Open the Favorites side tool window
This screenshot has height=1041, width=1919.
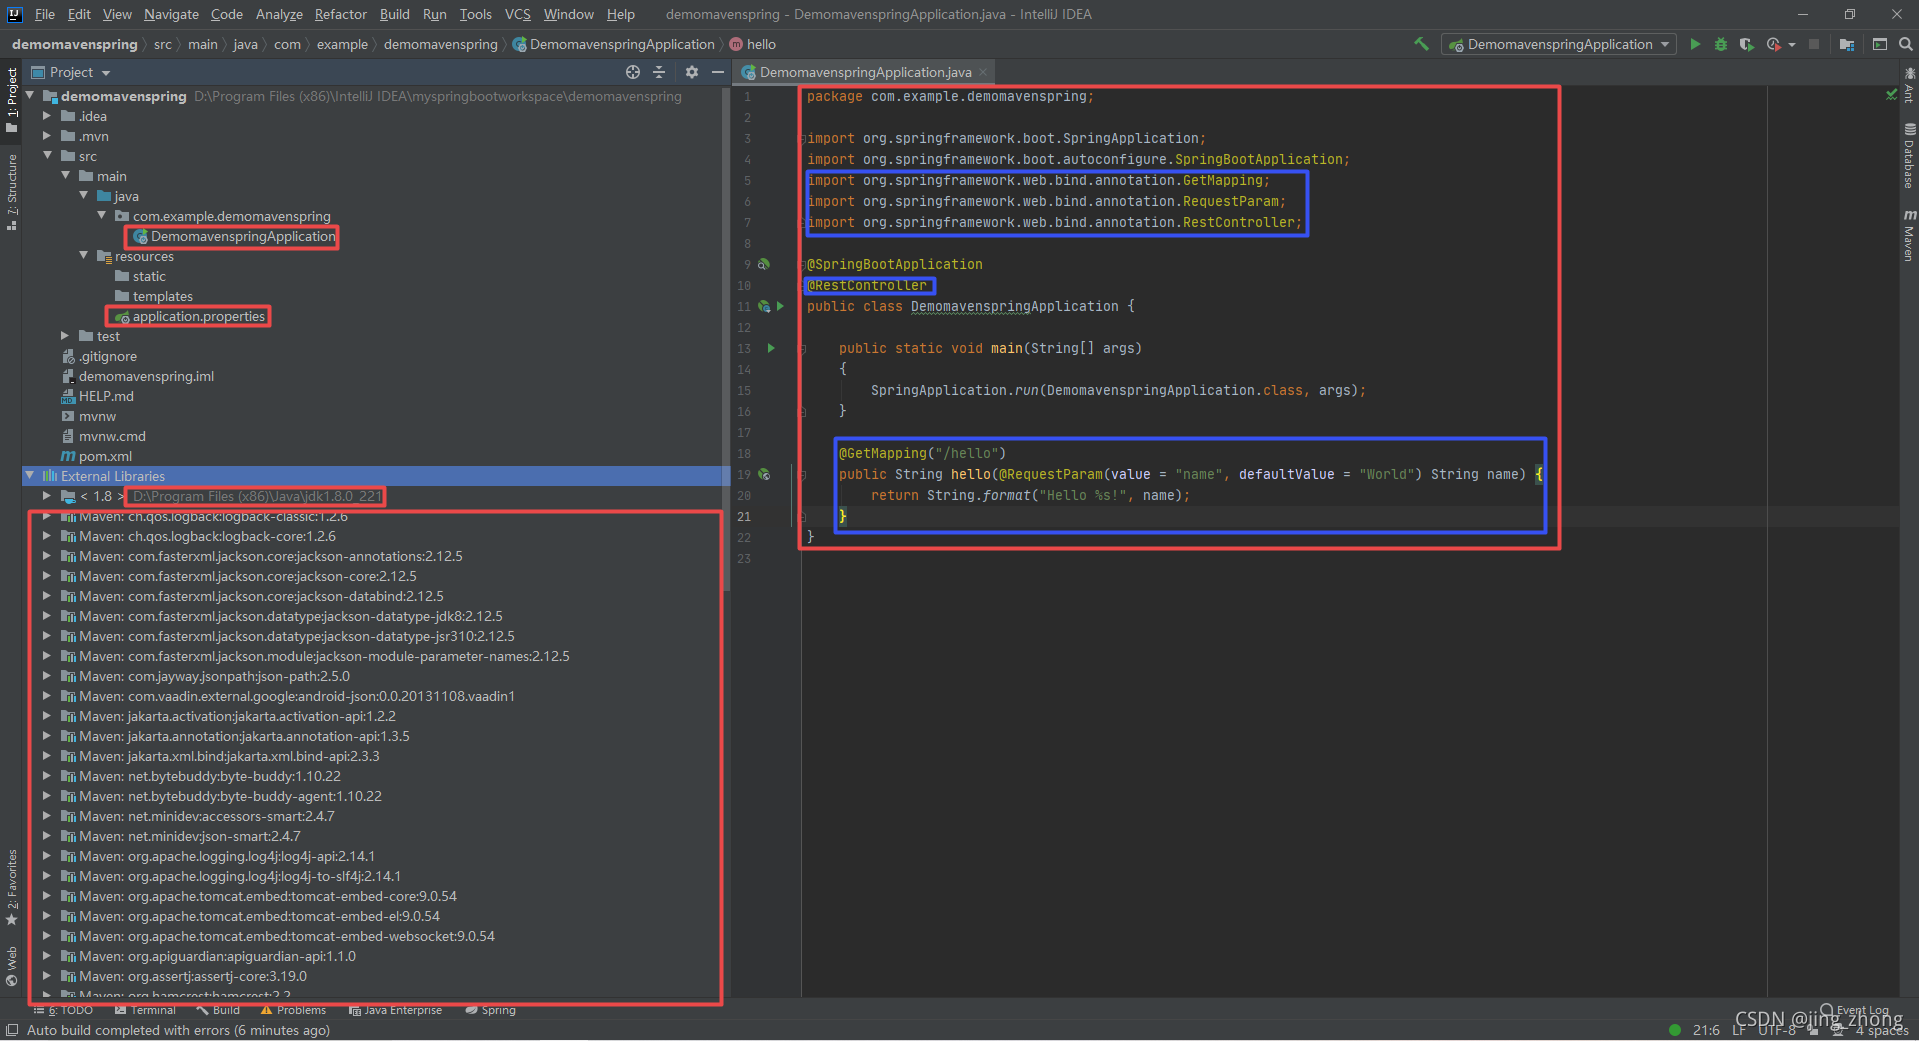click(x=12, y=888)
